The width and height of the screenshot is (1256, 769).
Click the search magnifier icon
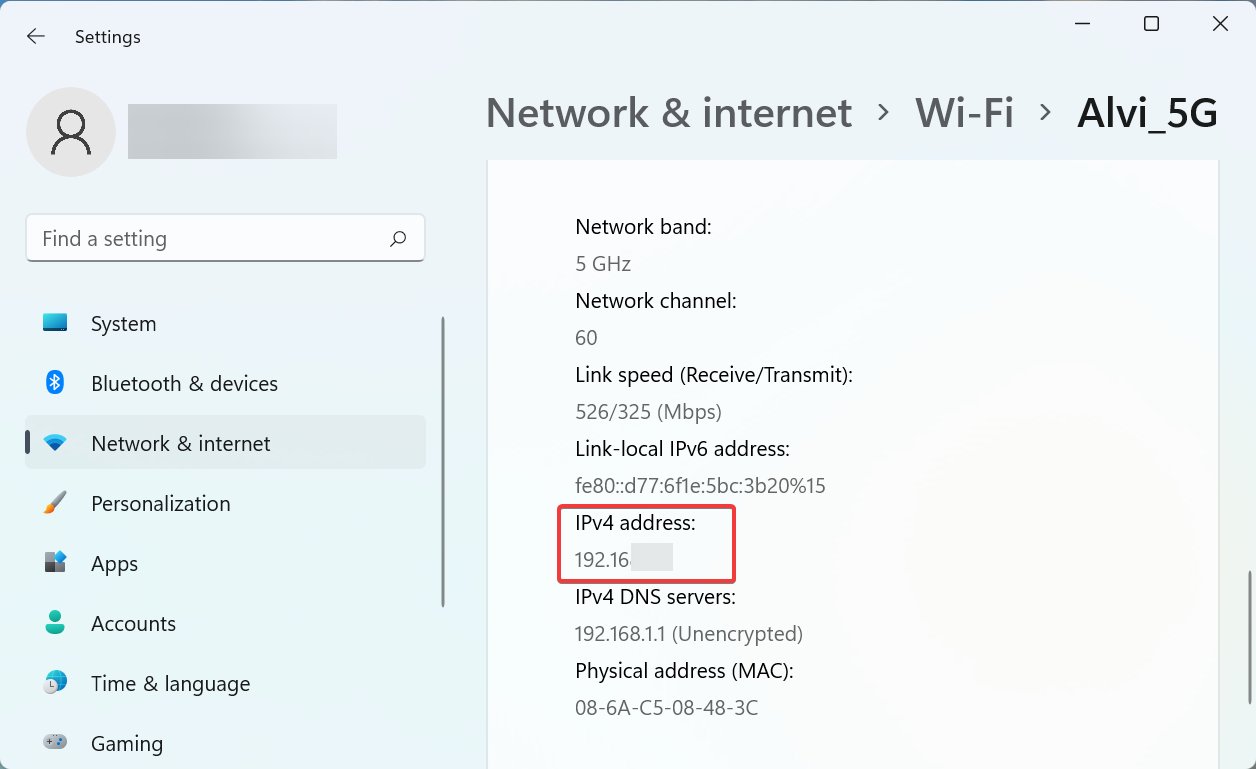398,239
